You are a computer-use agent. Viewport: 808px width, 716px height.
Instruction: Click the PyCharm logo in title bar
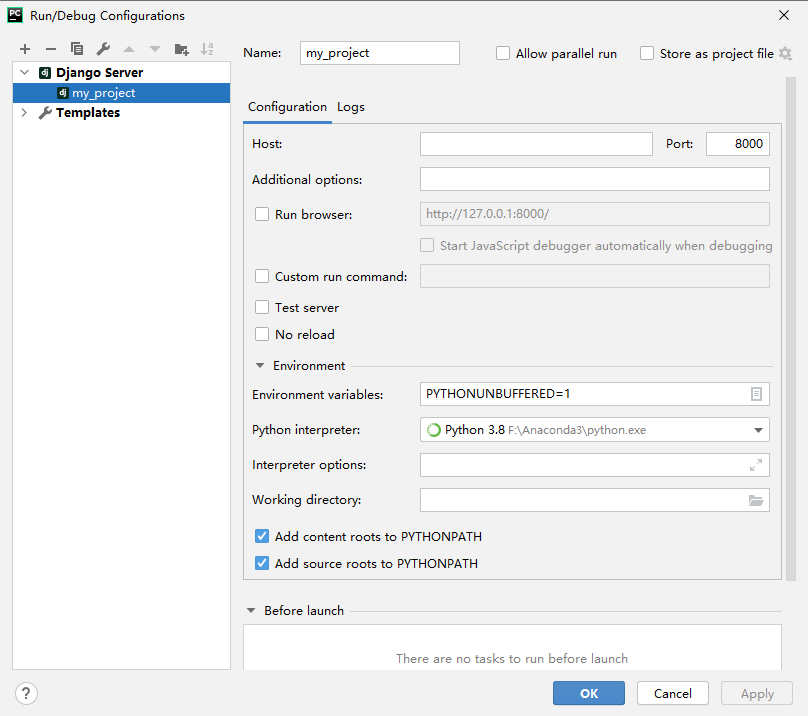pyautogui.click(x=15, y=15)
